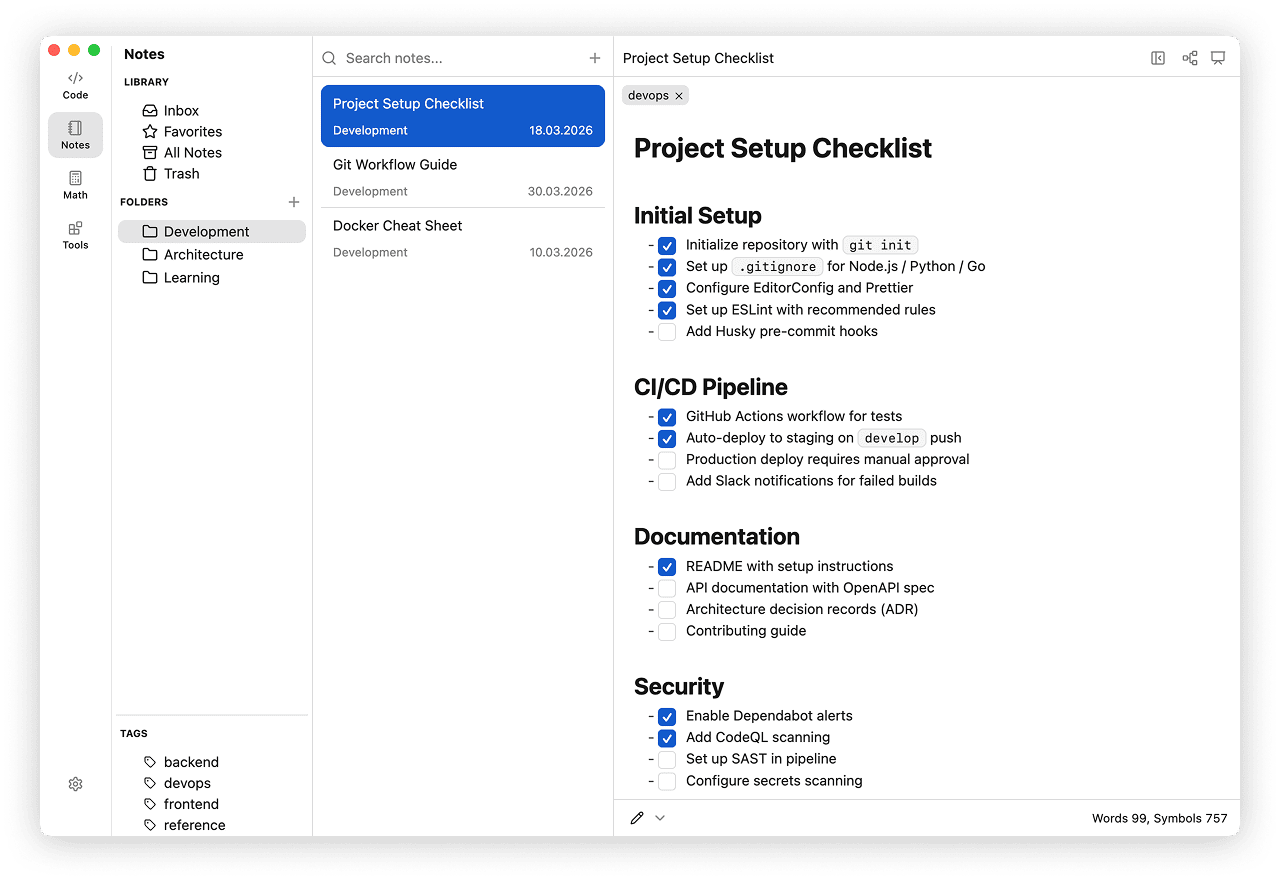This screenshot has height=880, width=1280.
Task: Toggle the sidebar panel icon in header
Action: pyautogui.click(x=1158, y=58)
